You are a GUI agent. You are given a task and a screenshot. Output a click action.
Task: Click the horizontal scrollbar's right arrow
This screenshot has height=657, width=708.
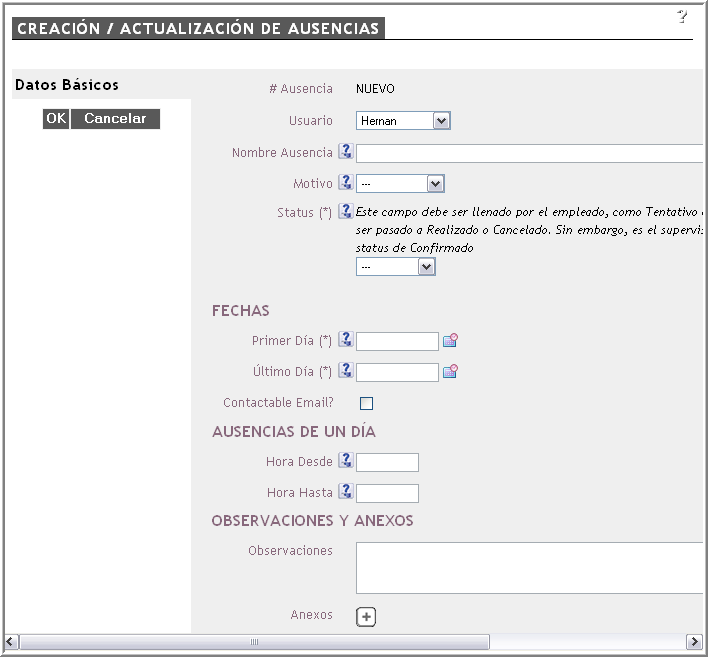(694, 641)
